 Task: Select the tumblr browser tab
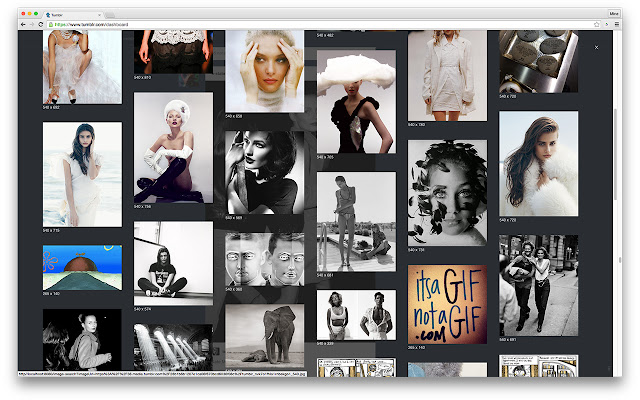pos(73,15)
